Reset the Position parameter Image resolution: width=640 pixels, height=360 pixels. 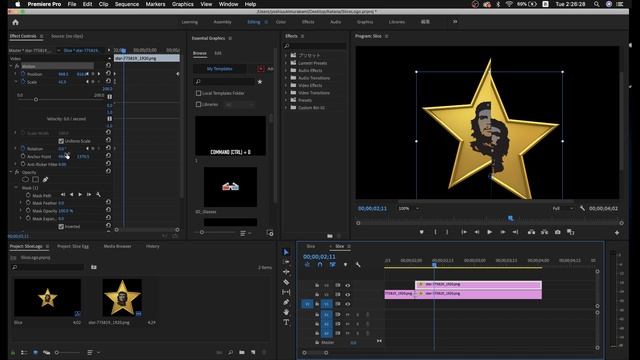click(x=108, y=73)
